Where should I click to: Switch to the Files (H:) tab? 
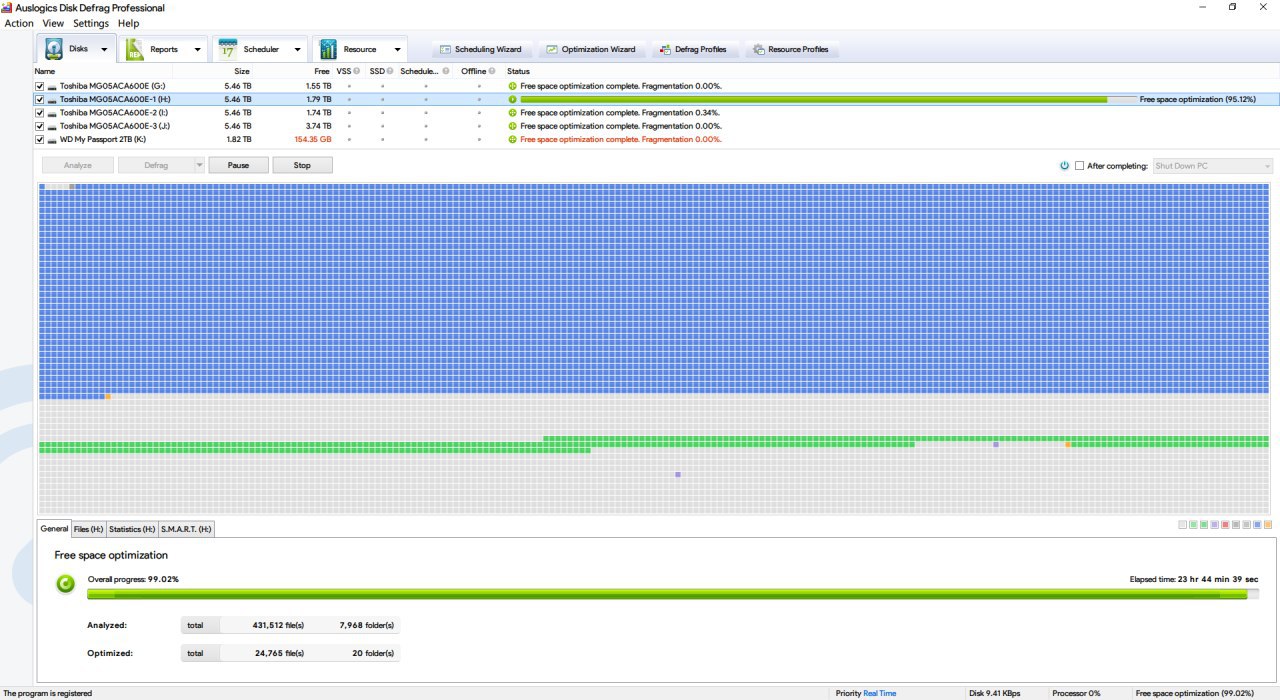(x=89, y=529)
